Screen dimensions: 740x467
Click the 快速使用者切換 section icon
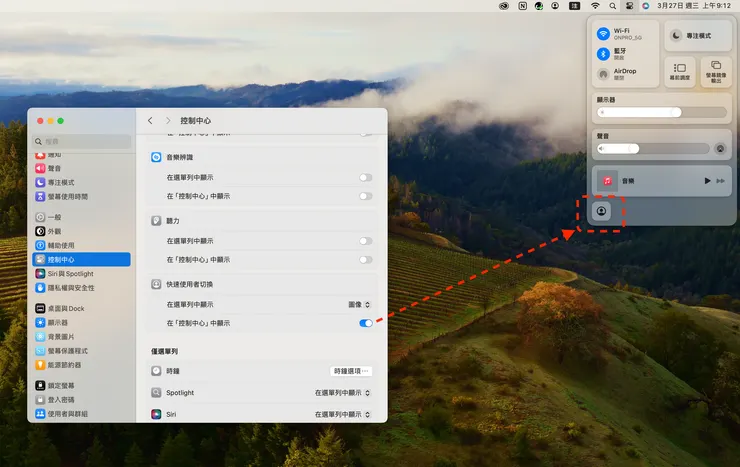156,284
